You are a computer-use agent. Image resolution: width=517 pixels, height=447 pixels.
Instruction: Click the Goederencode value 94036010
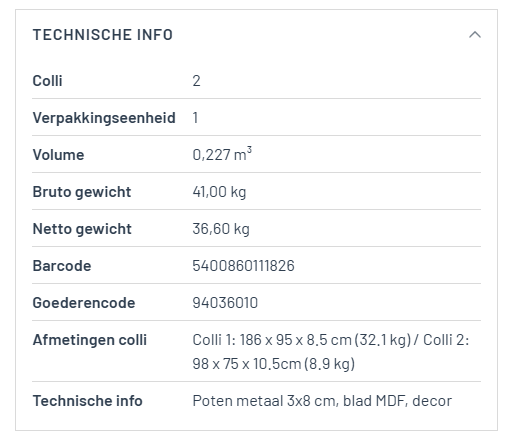click(x=225, y=303)
